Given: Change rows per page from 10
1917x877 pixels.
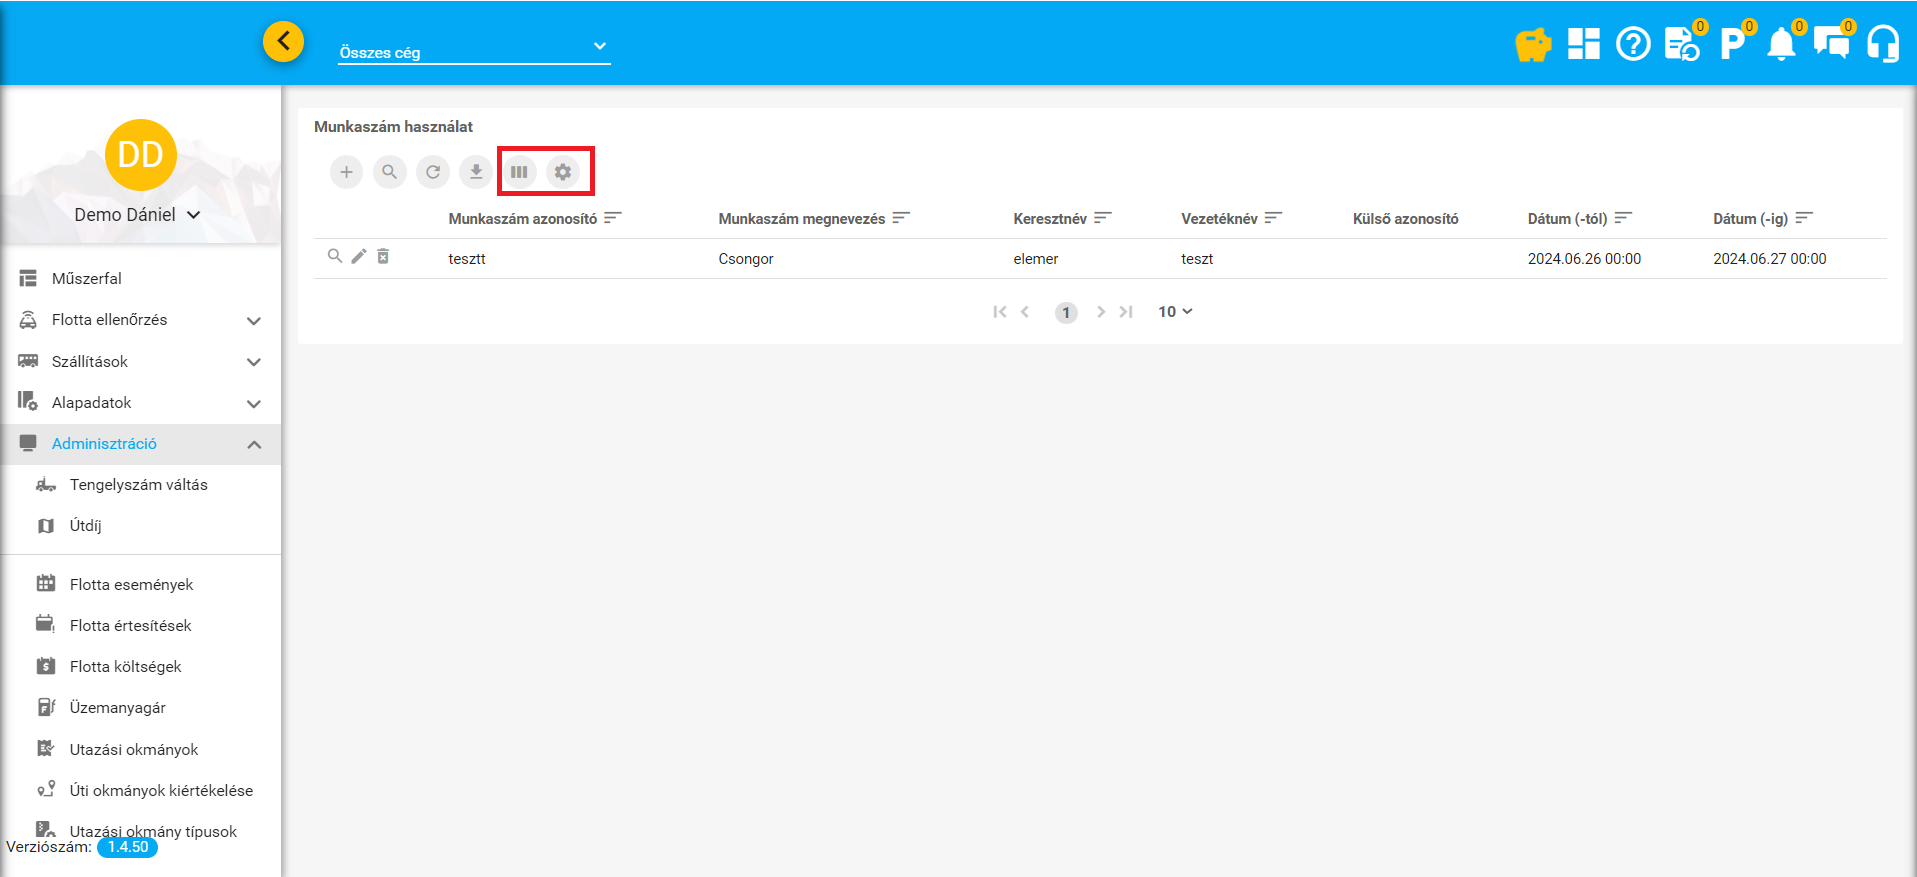Looking at the screenshot, I should pos(1175,312).
